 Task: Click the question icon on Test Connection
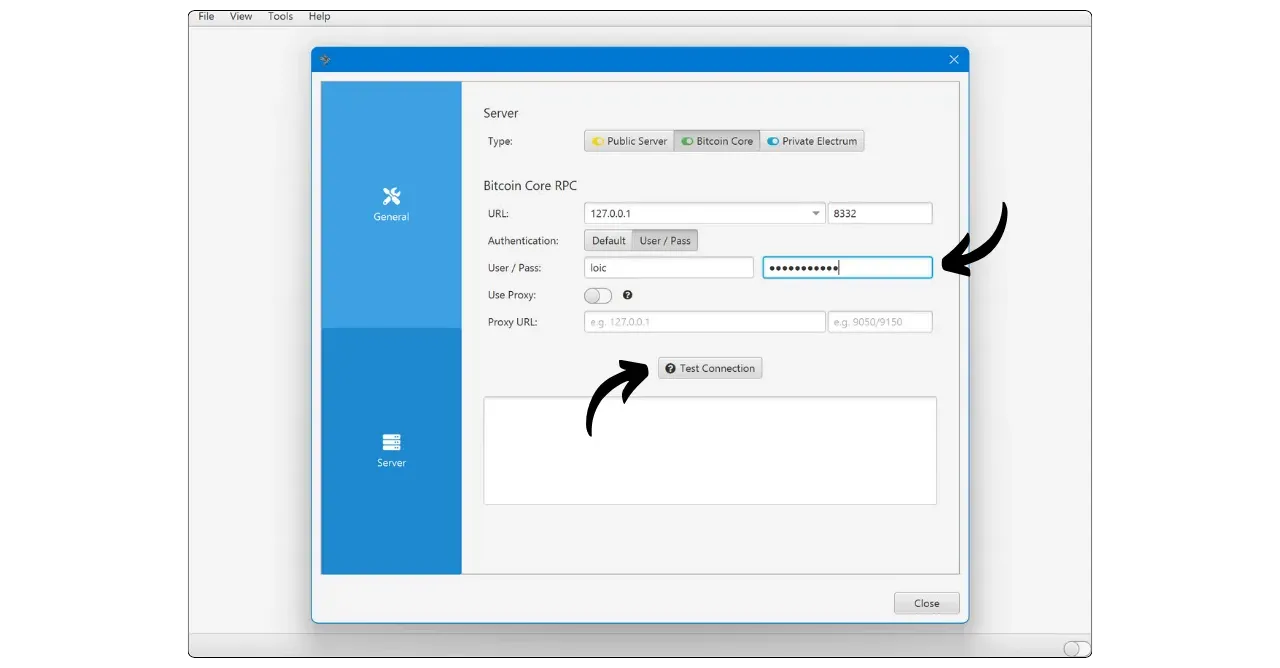670,369
